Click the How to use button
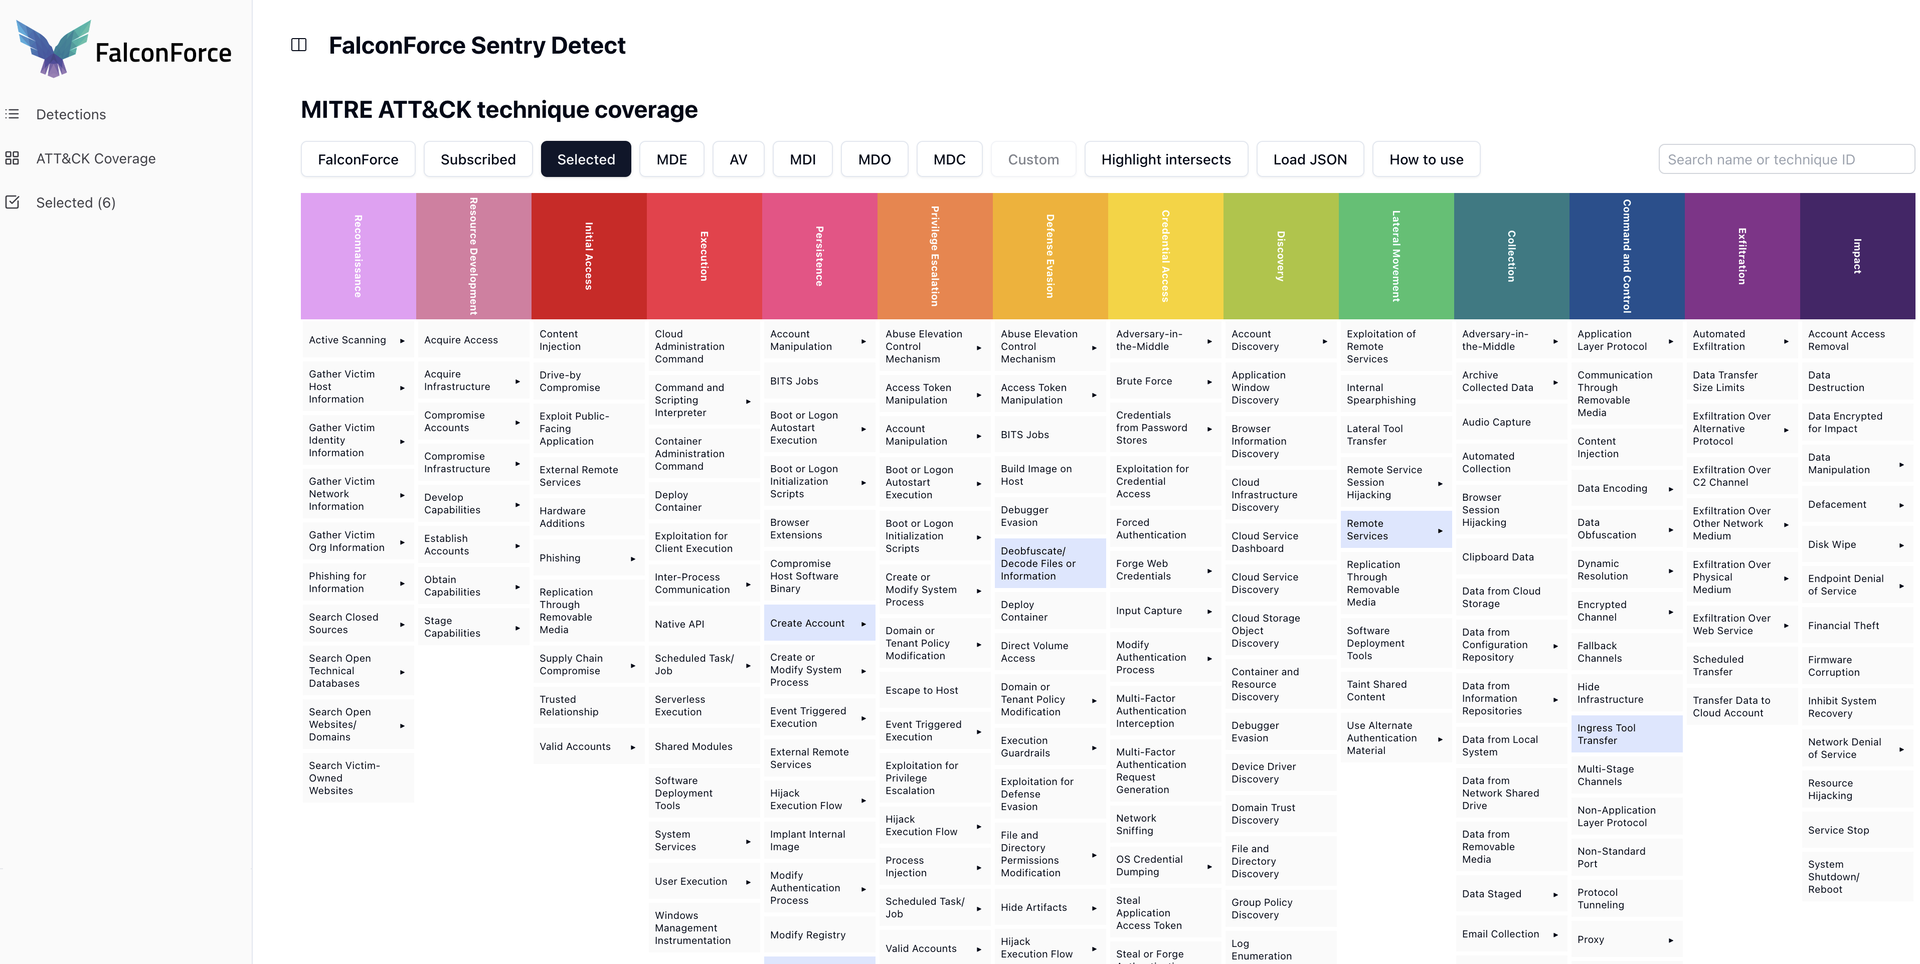This screenshot has height=964, width=1920. 1425,159
